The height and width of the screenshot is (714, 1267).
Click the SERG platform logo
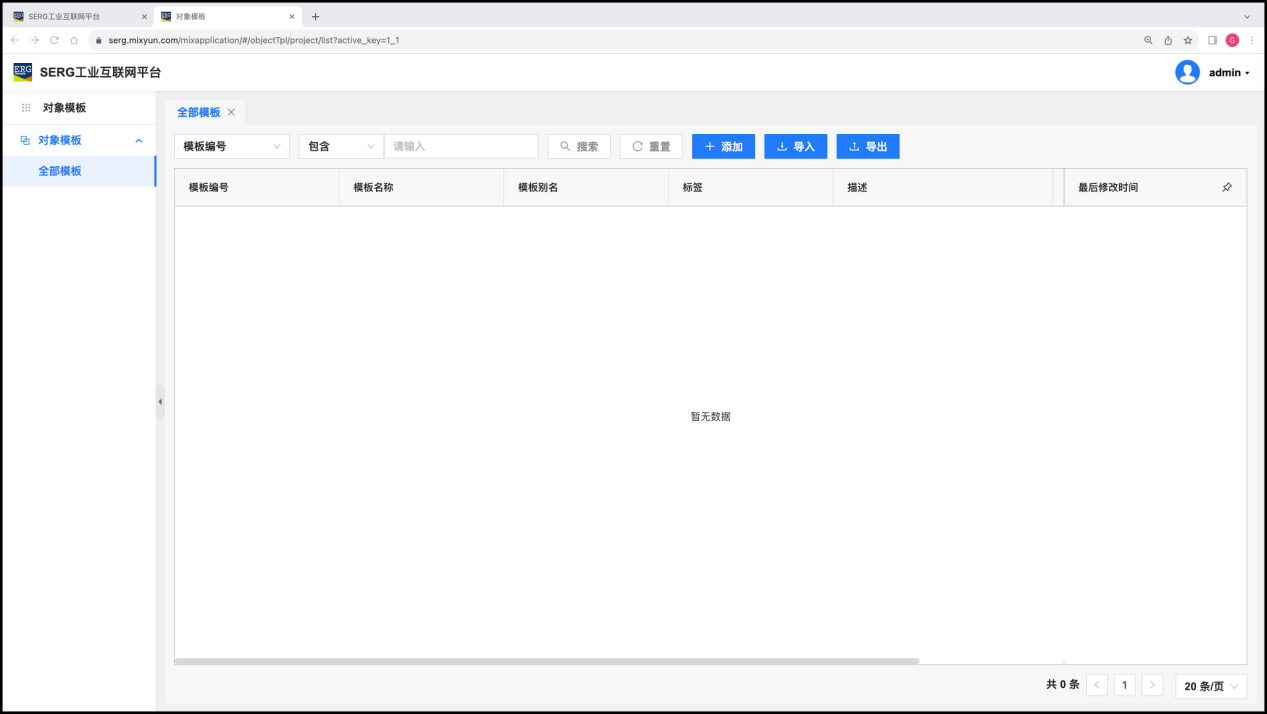(22, 72)
